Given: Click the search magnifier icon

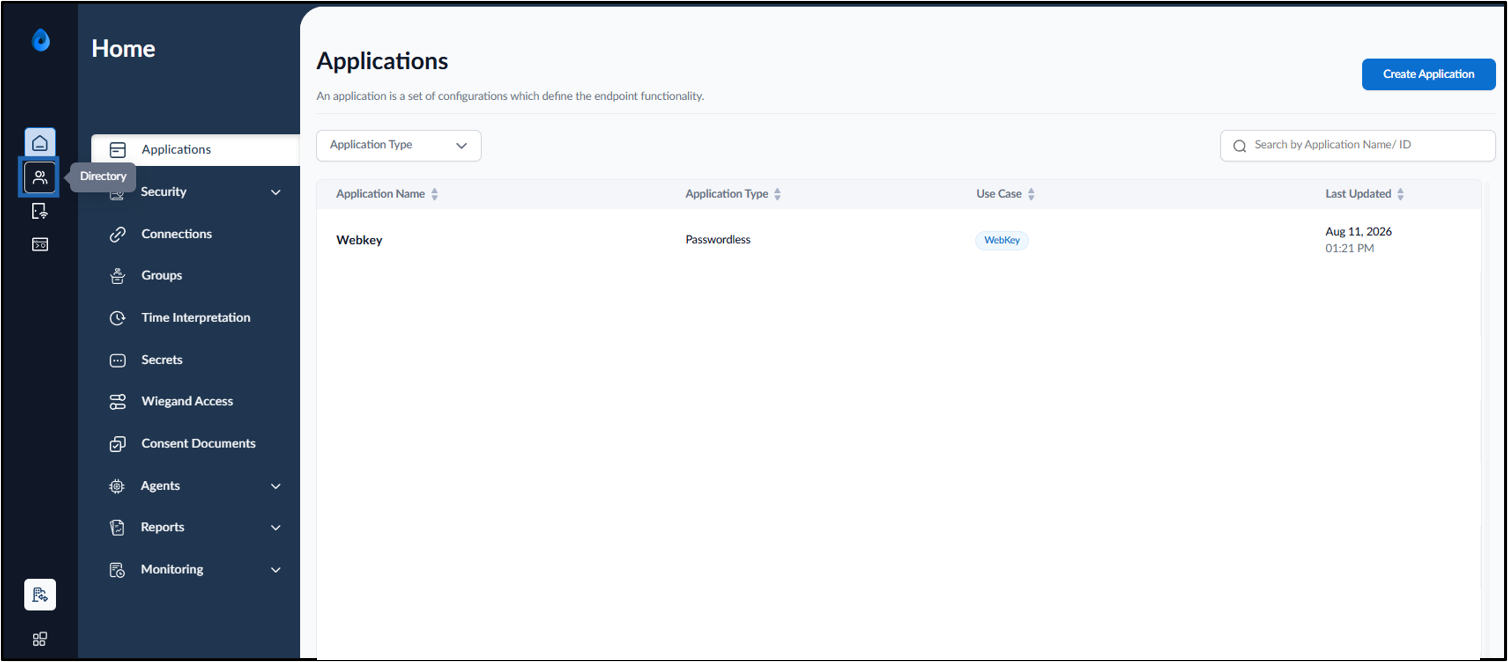Looking at the screenshot, I should click(1240, 146).
